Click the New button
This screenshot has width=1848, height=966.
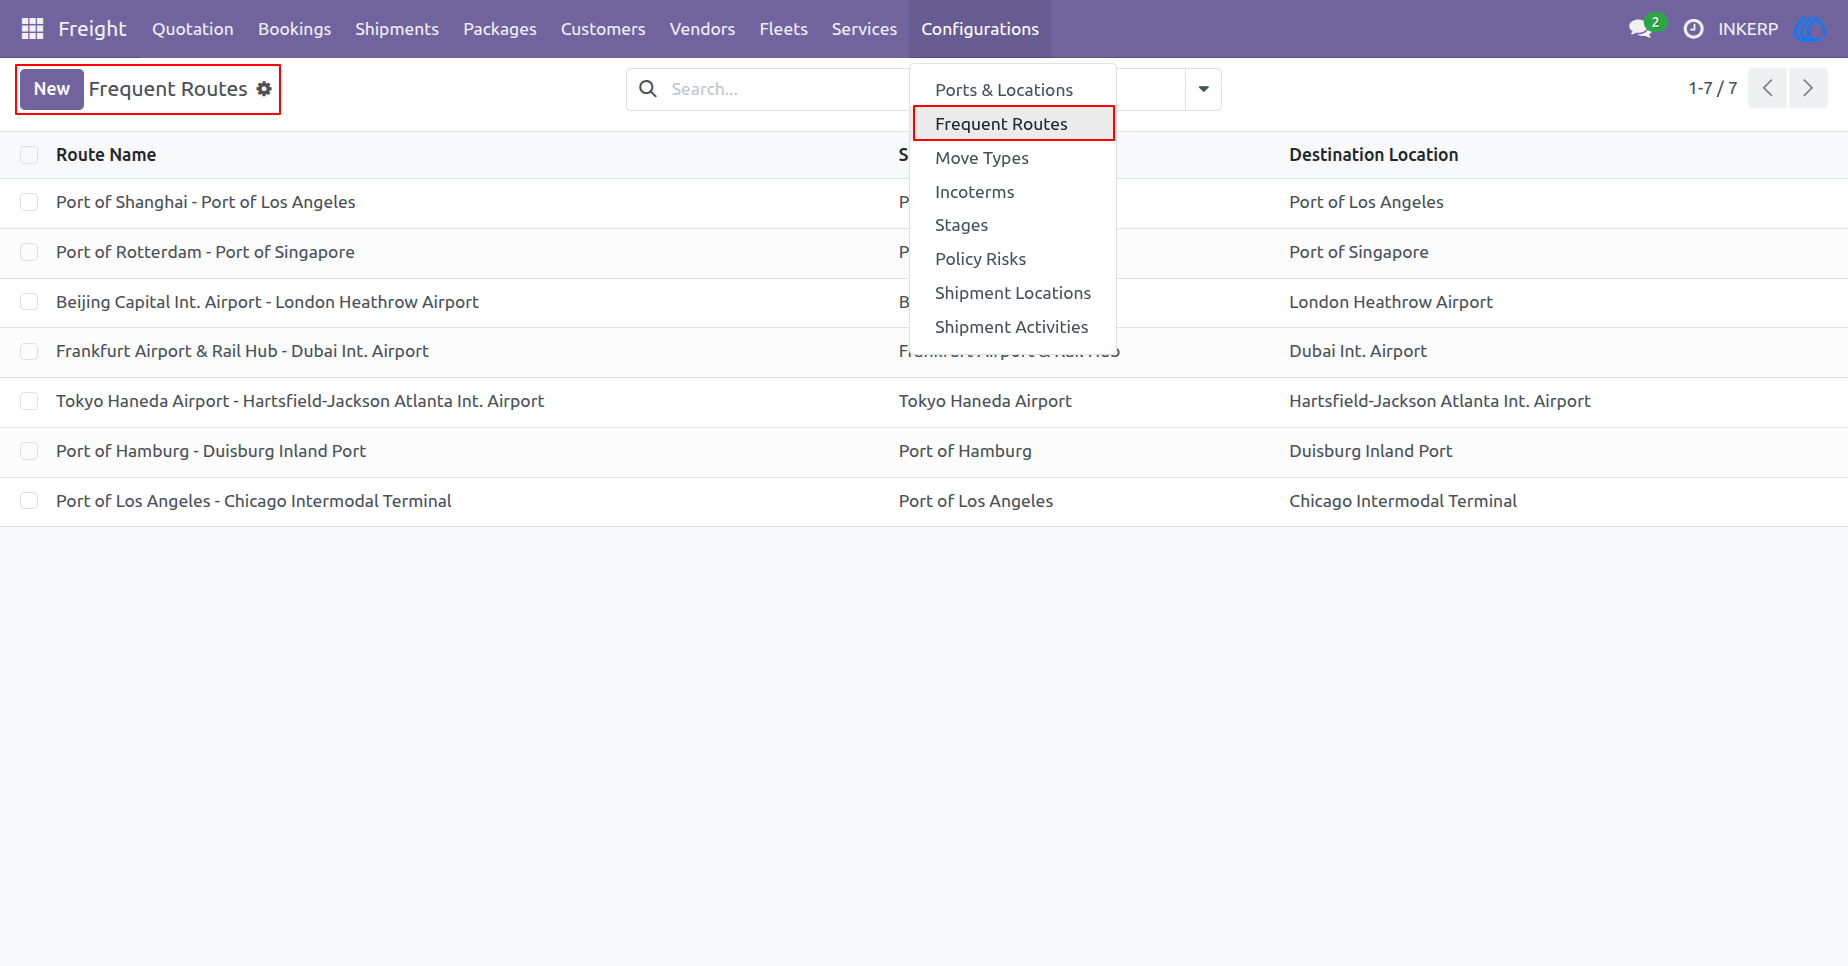(x=52, y=89)
